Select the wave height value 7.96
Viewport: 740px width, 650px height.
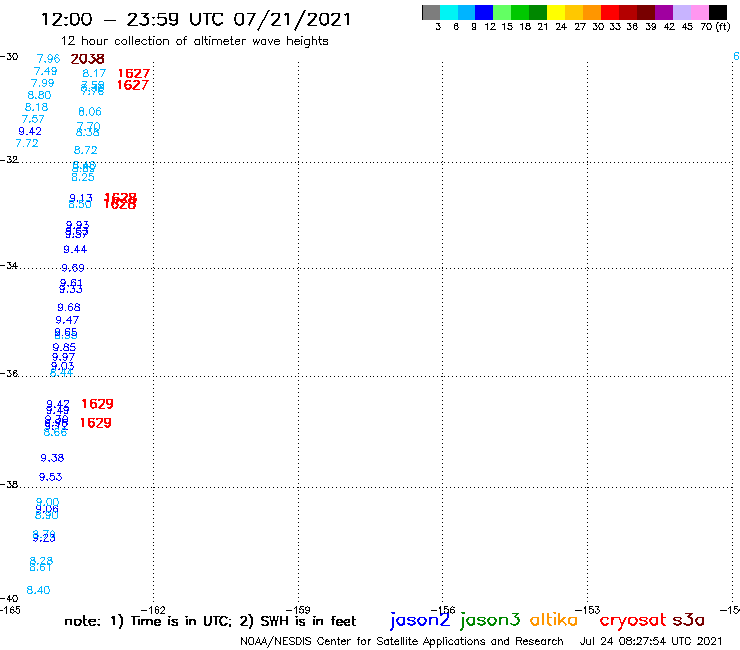click(x=49, y=59)
